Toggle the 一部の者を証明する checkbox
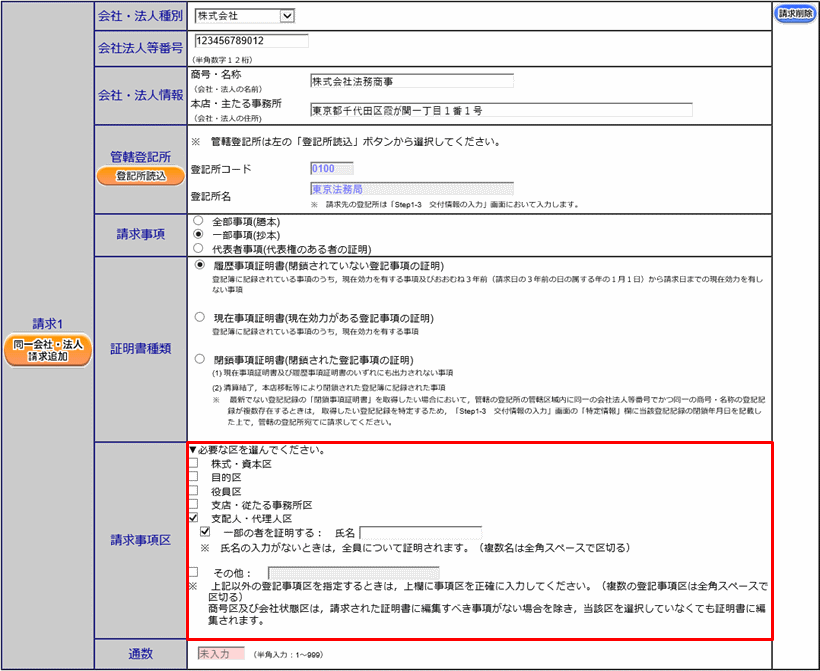 coord(205,533)
